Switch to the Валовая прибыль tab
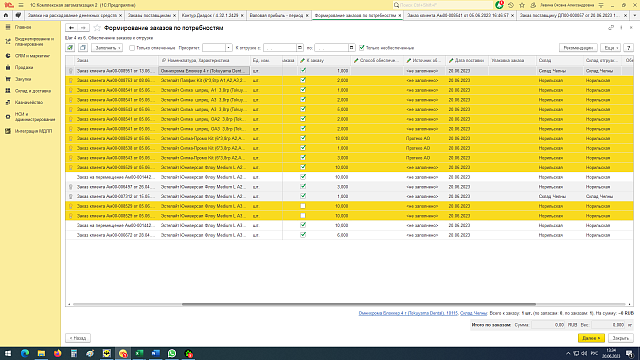The height and width of the screenshot is (360, 640). click(279, 15)
